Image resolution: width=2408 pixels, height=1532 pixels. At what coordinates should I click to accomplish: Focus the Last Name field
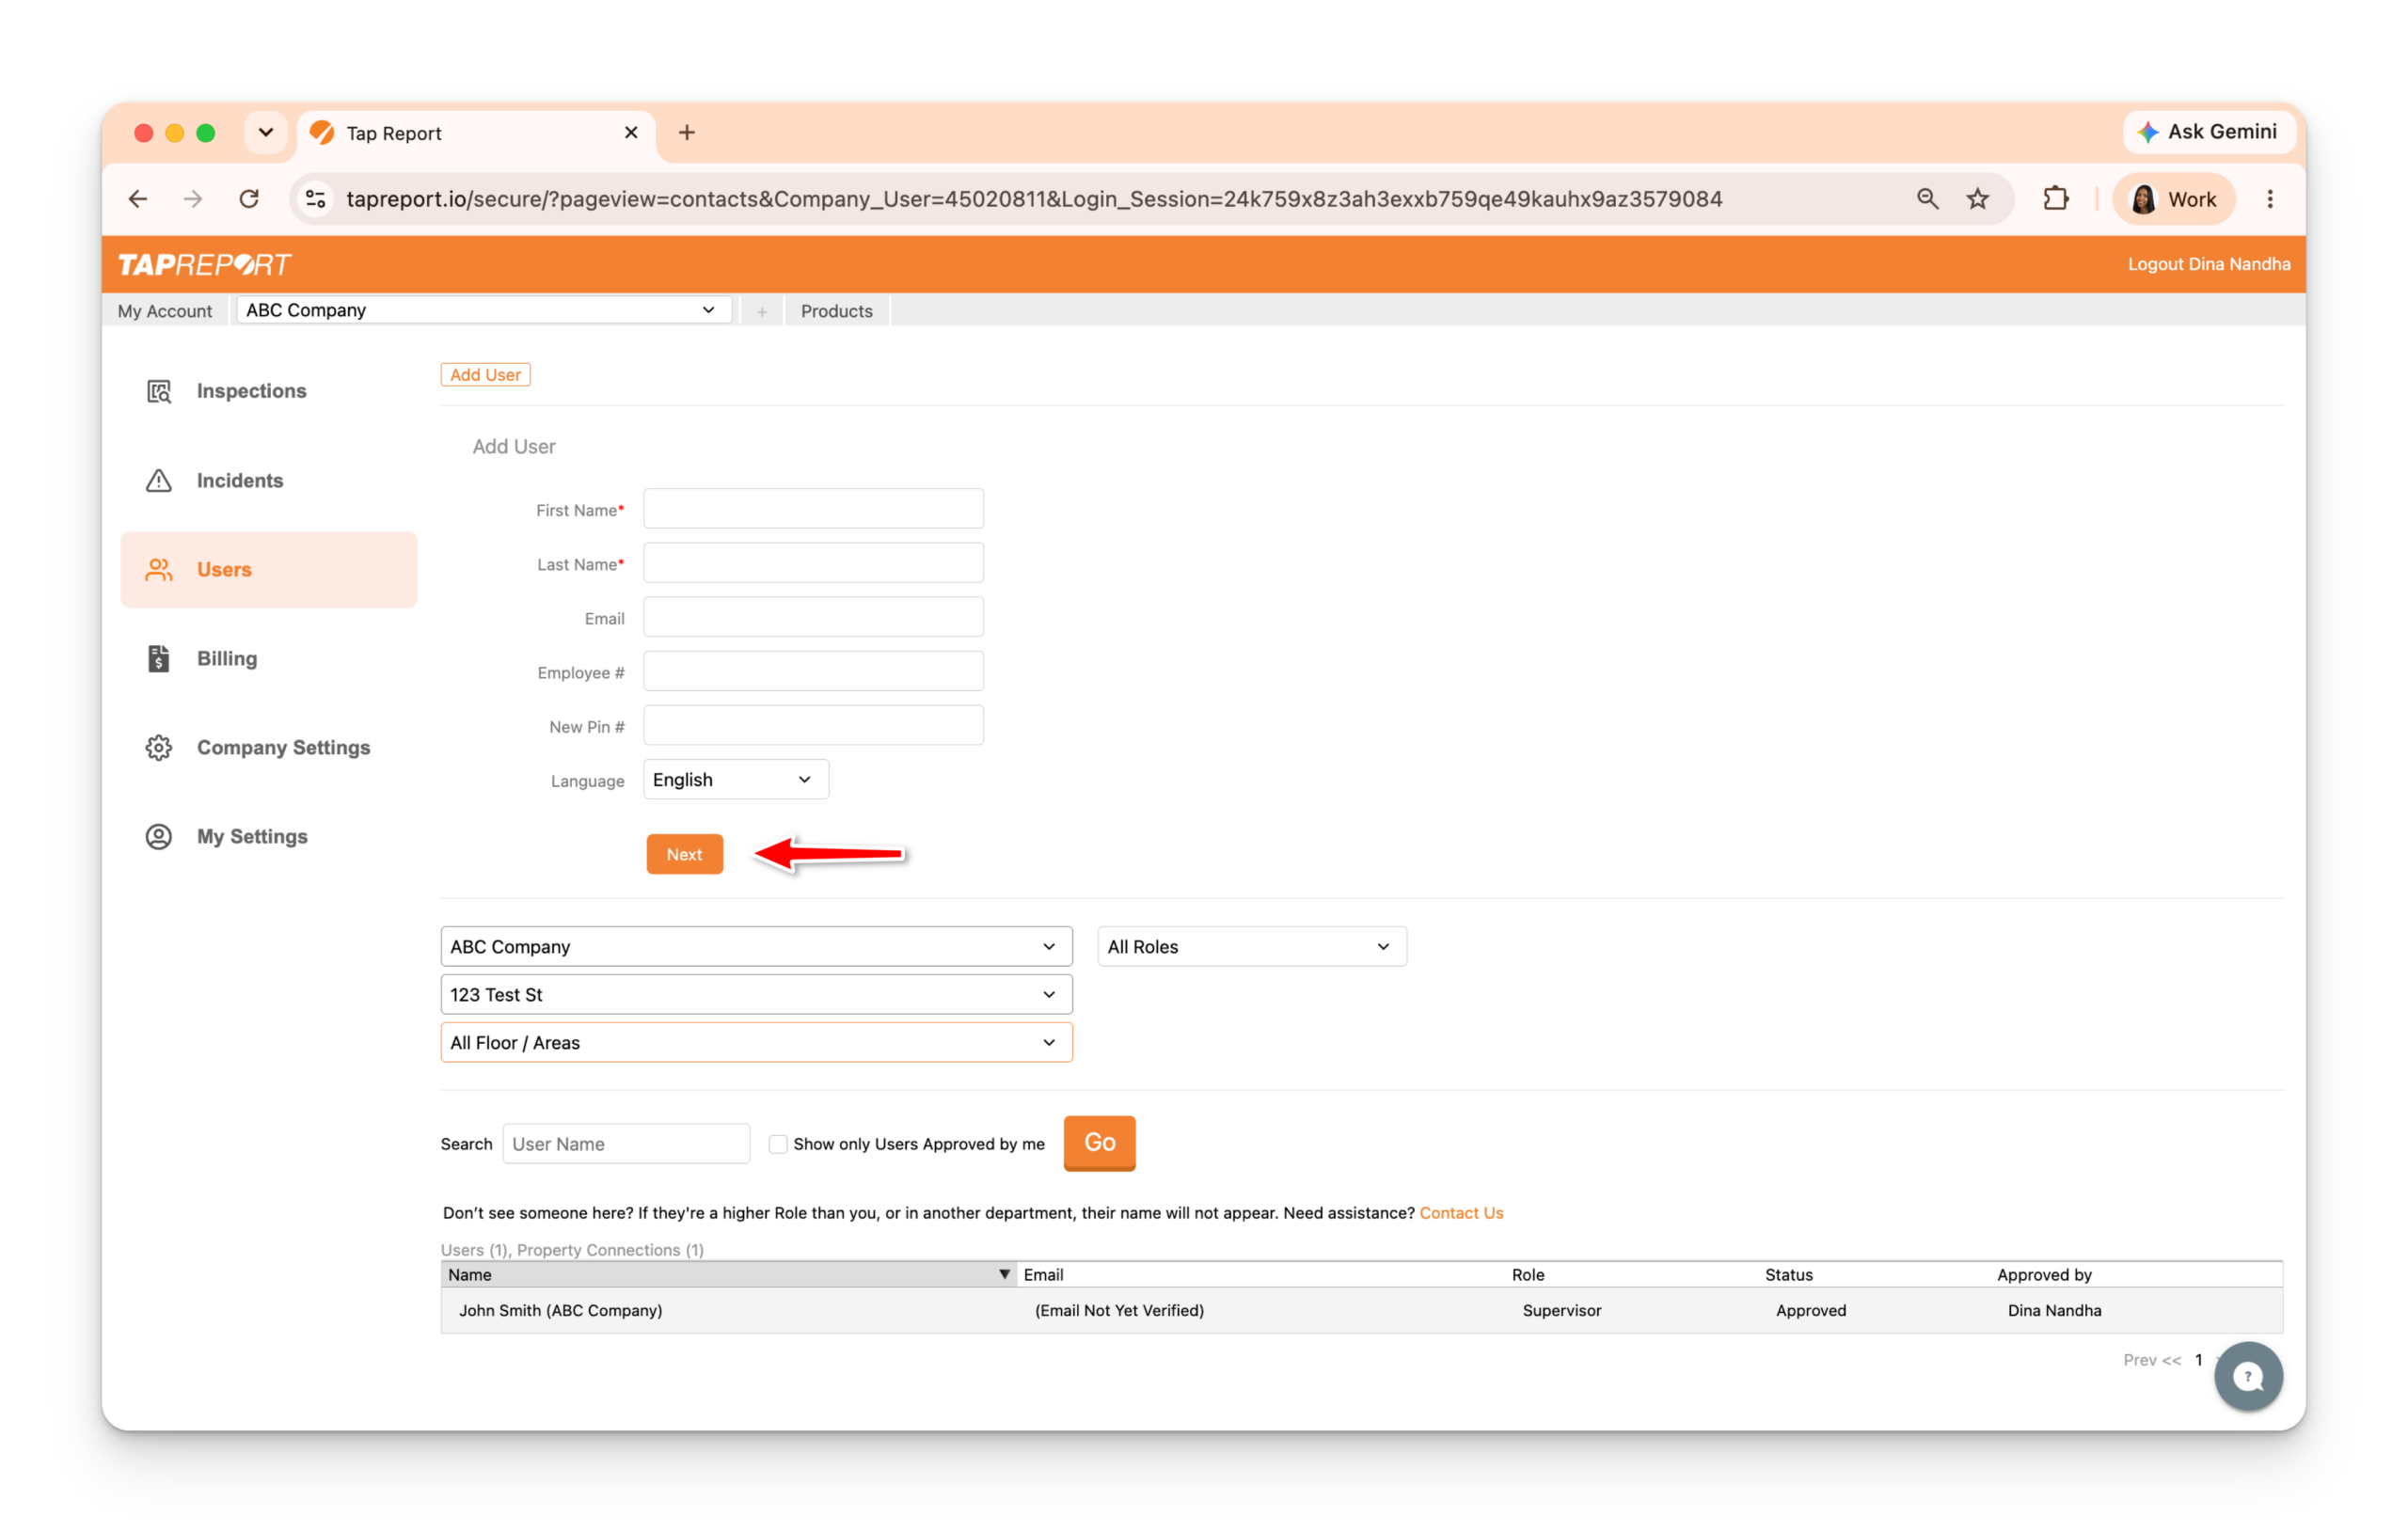point(813,563)
